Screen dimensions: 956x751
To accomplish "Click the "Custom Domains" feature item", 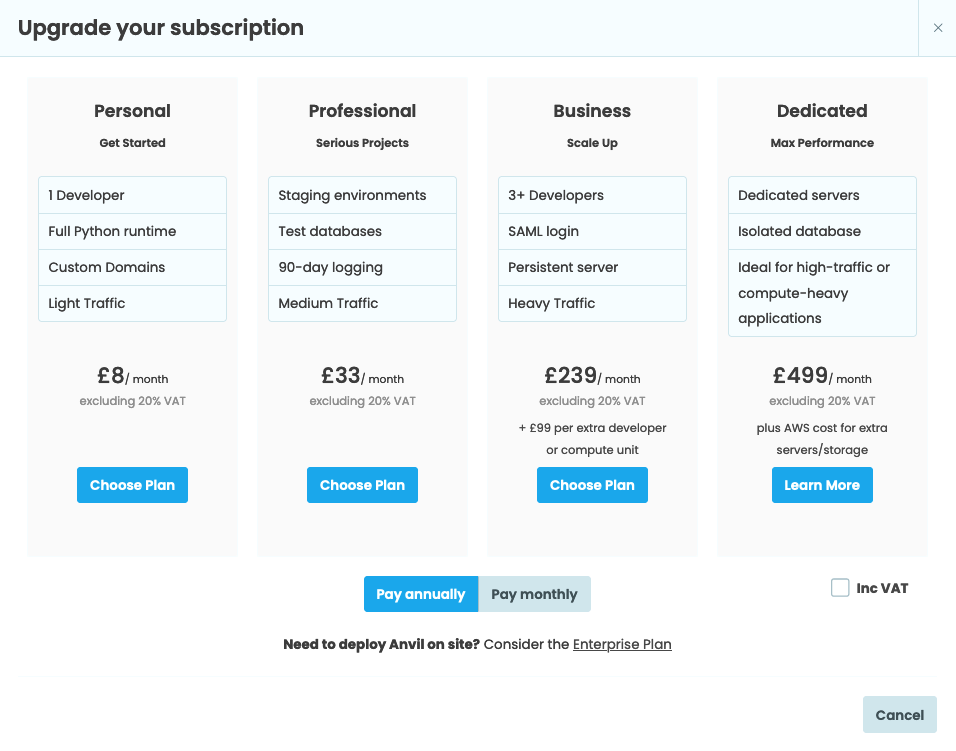I will pyautogui.click(x=132, y=267).
